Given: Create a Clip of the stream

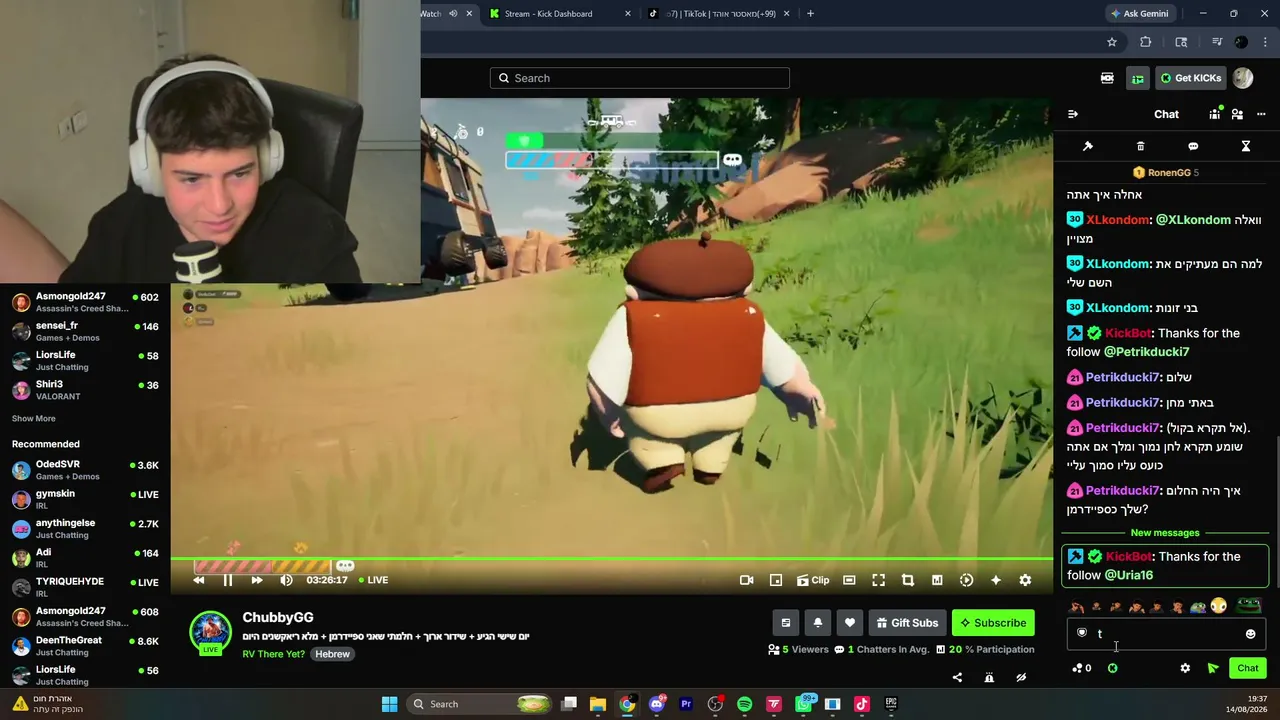Looking at the screenshot, I should click(813, 580).
